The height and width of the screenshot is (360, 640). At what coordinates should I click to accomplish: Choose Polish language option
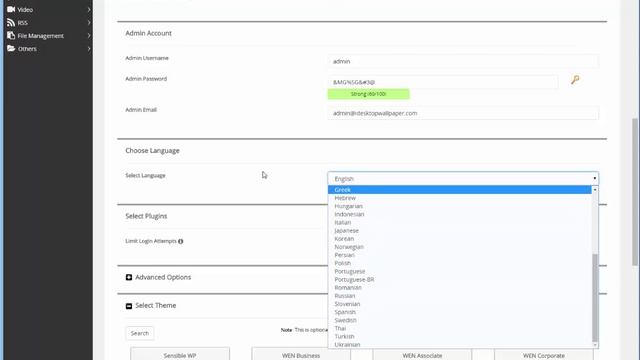(460, 263)
